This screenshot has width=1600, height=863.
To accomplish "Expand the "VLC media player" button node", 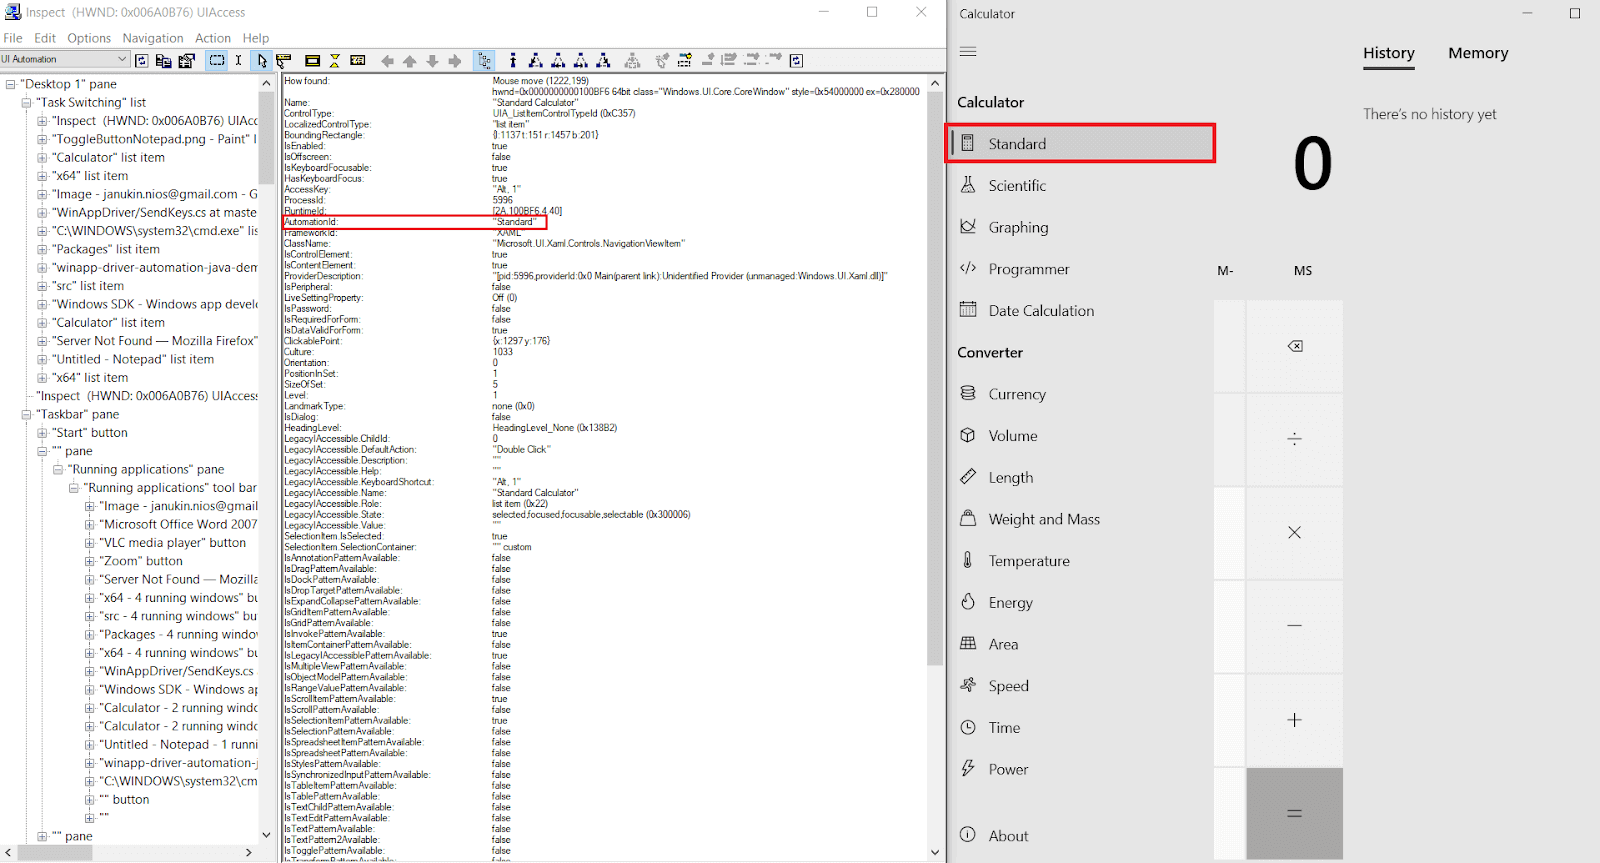I will click(x=90, y=543).
